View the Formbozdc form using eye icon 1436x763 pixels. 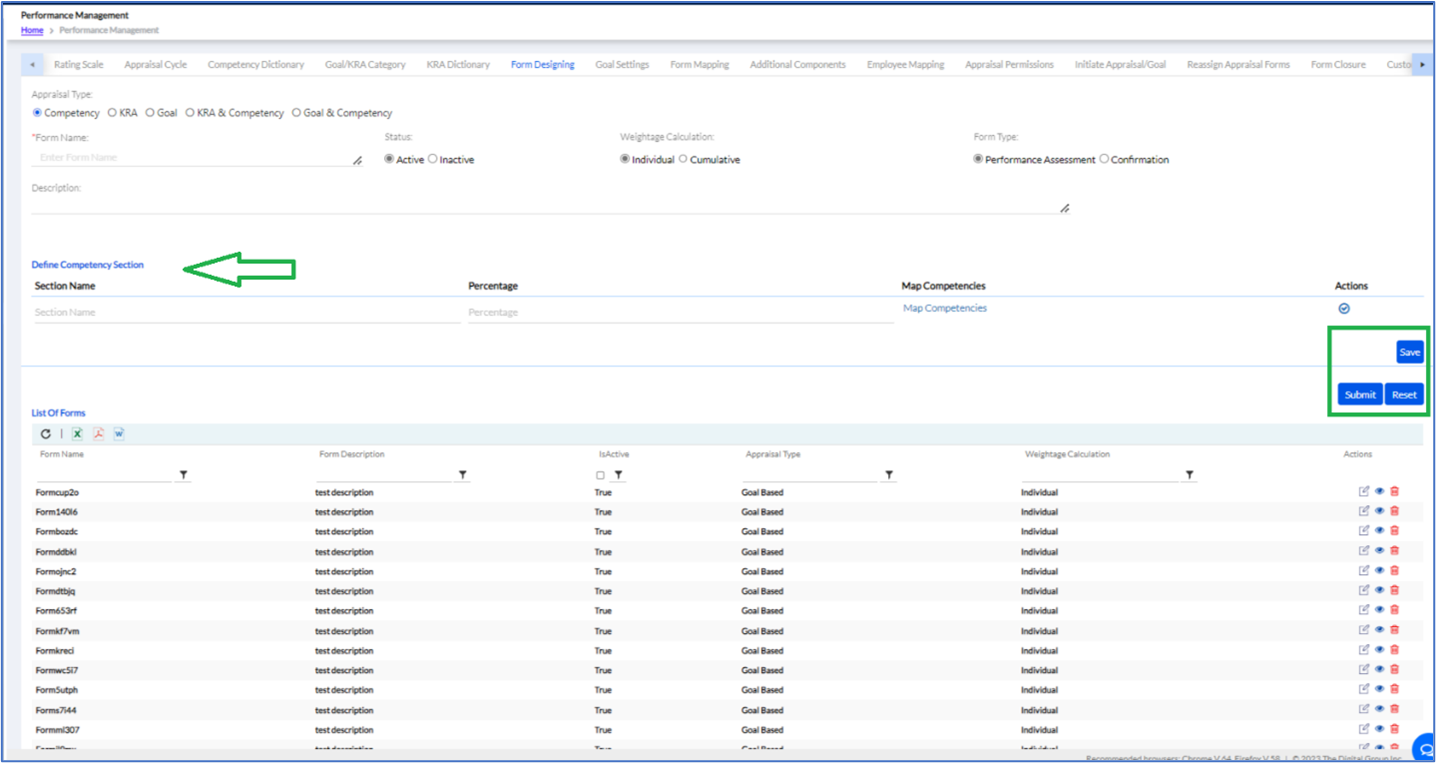coord(1379,531)
